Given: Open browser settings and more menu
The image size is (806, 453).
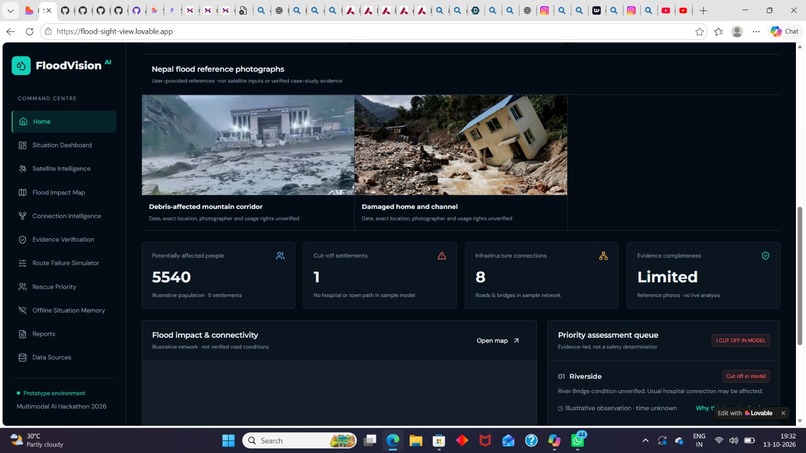Looking at the screenshot, I should coord(756,32).
